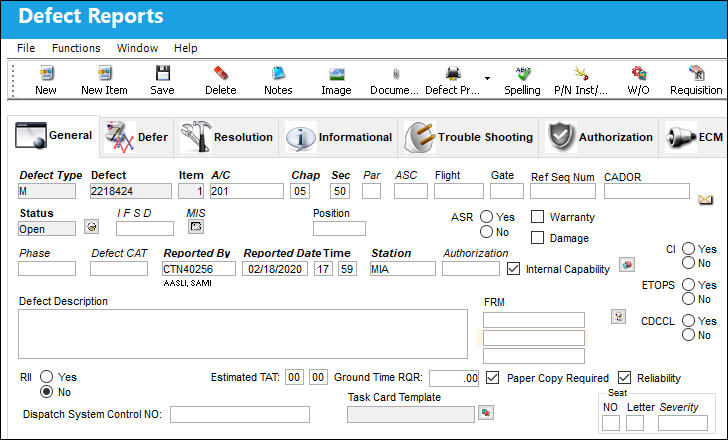Click the New Item toolbar icon
Image resolution: width=728 pixels, height=440 pixels.
pyautogui.click(x=104, y=73)
